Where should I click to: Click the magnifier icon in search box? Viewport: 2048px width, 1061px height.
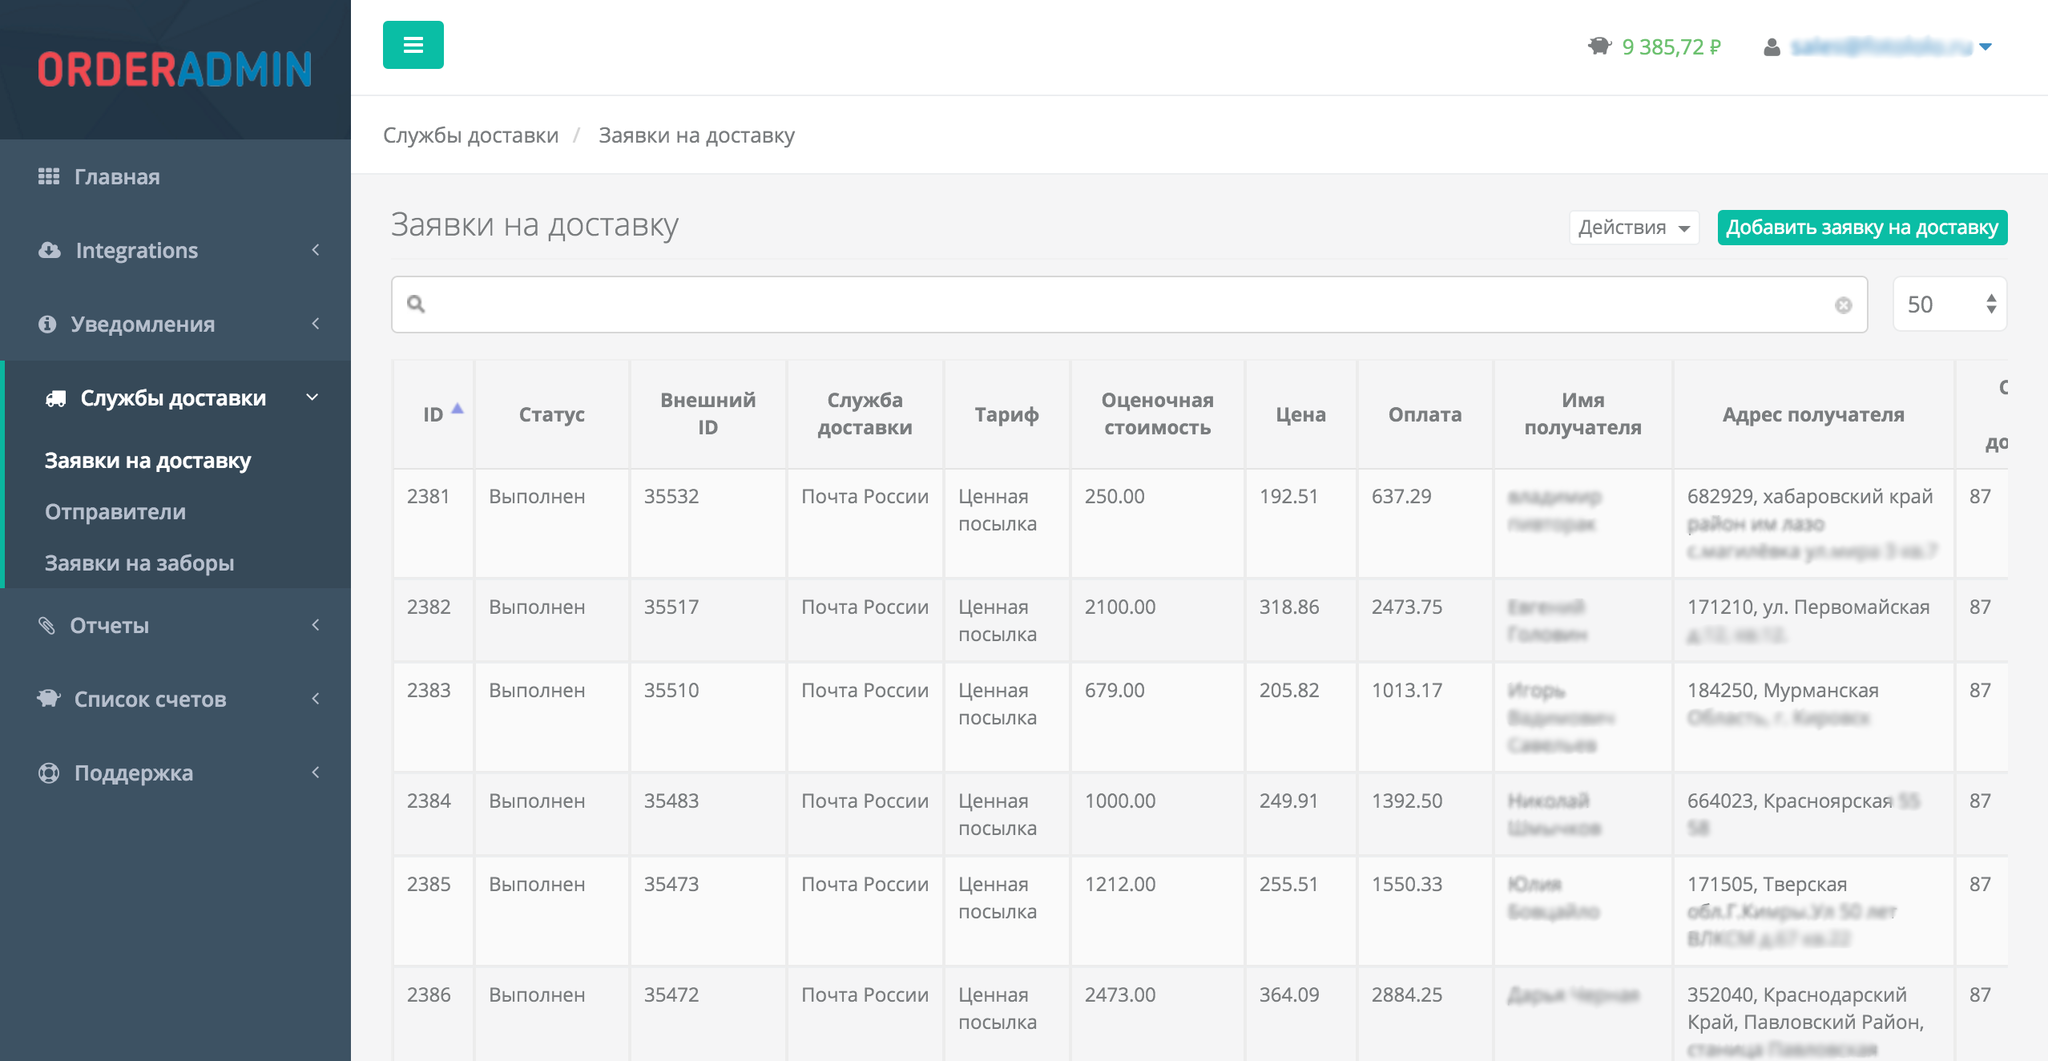417,304
